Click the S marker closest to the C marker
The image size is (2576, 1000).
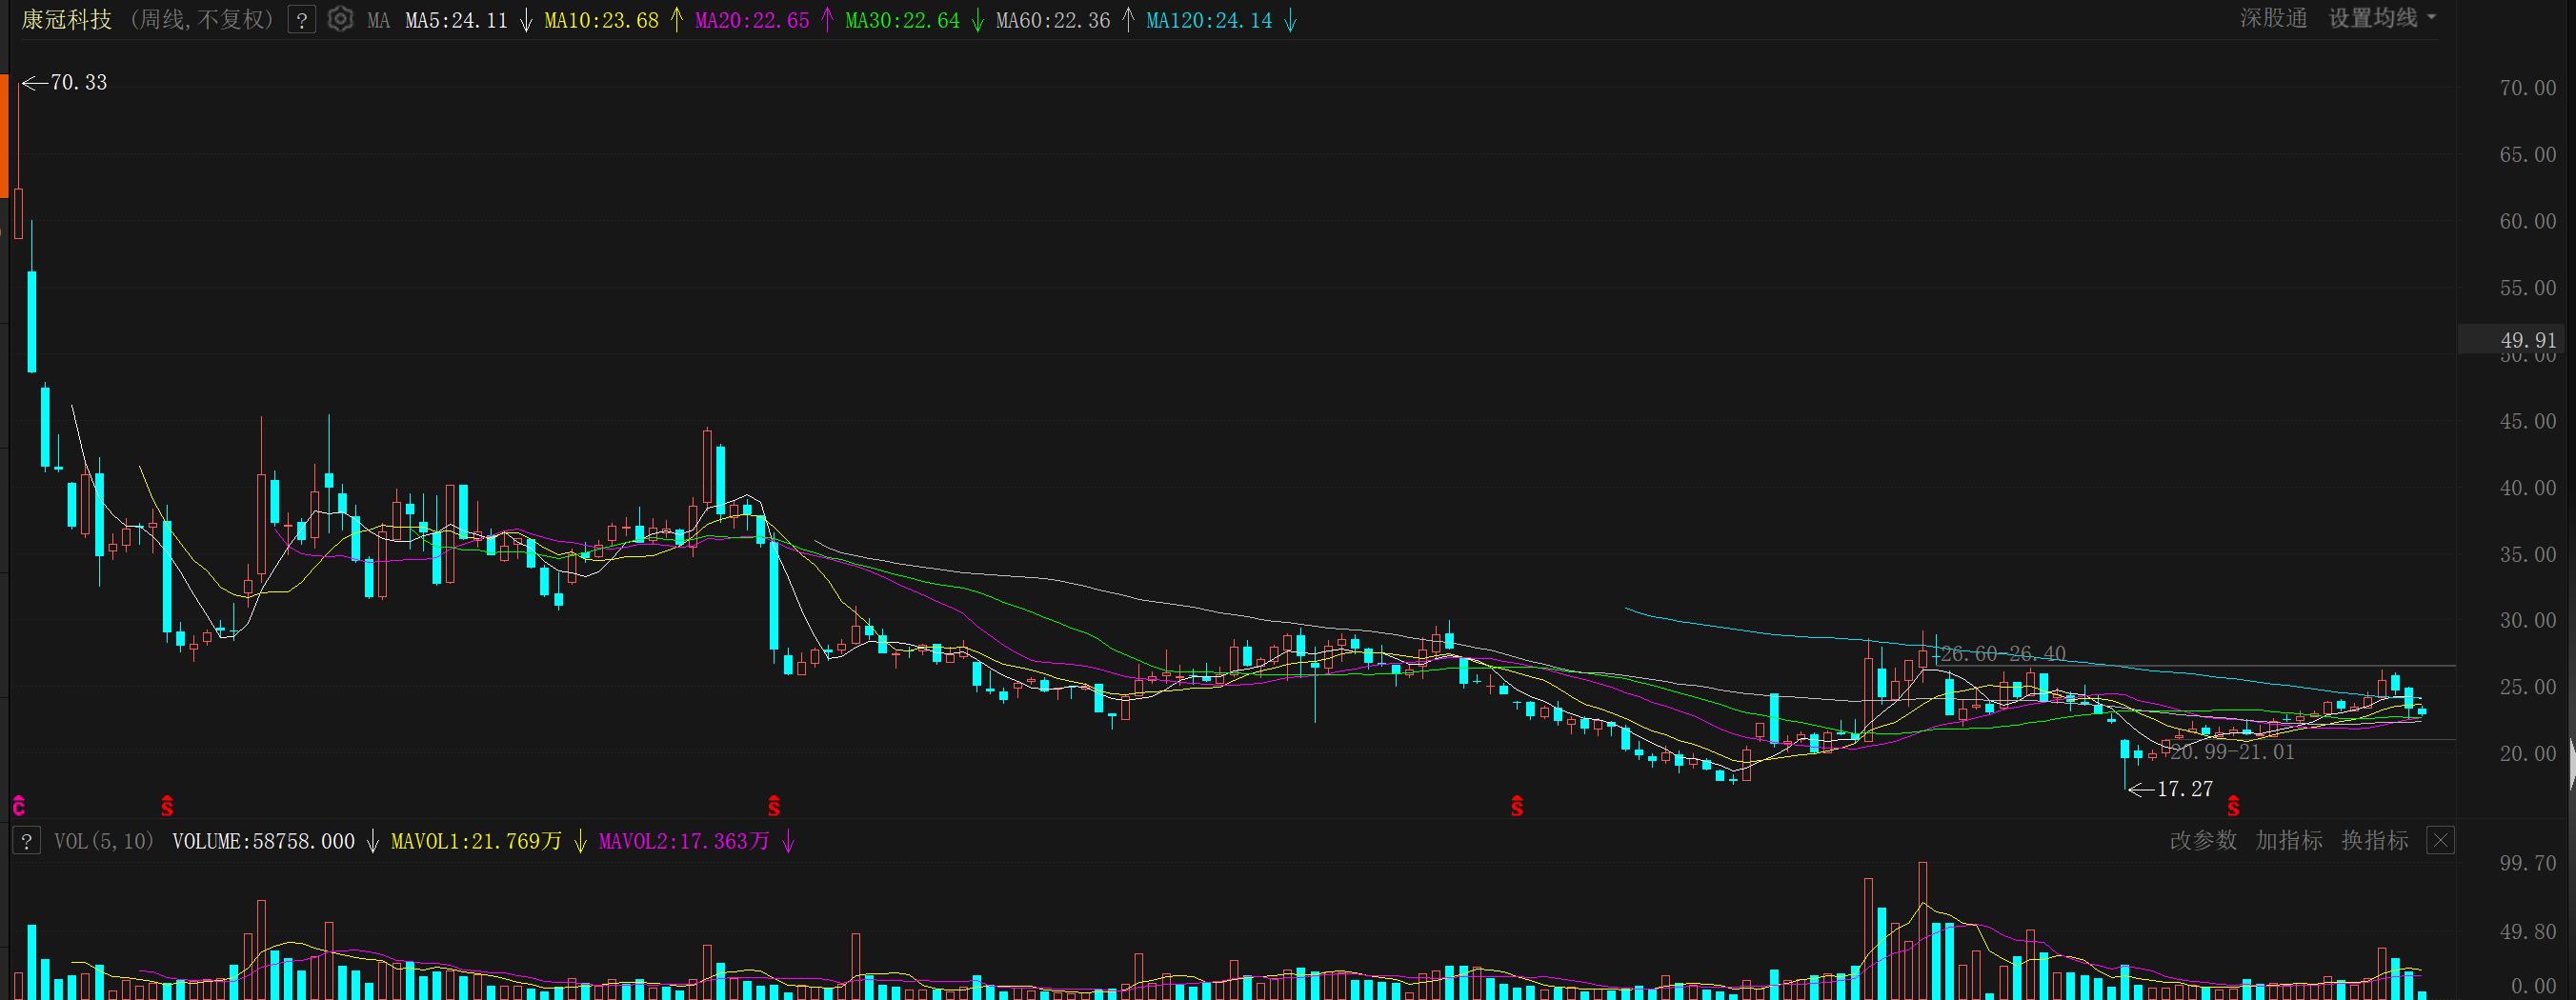coord(167,806)
